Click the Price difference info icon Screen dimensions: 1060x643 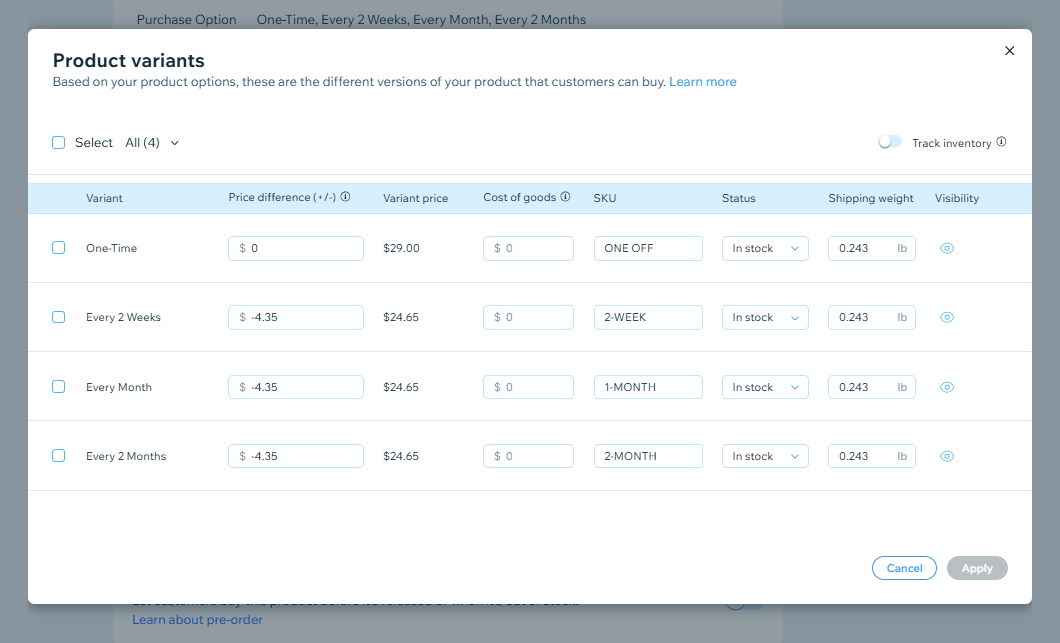point(345,197)
